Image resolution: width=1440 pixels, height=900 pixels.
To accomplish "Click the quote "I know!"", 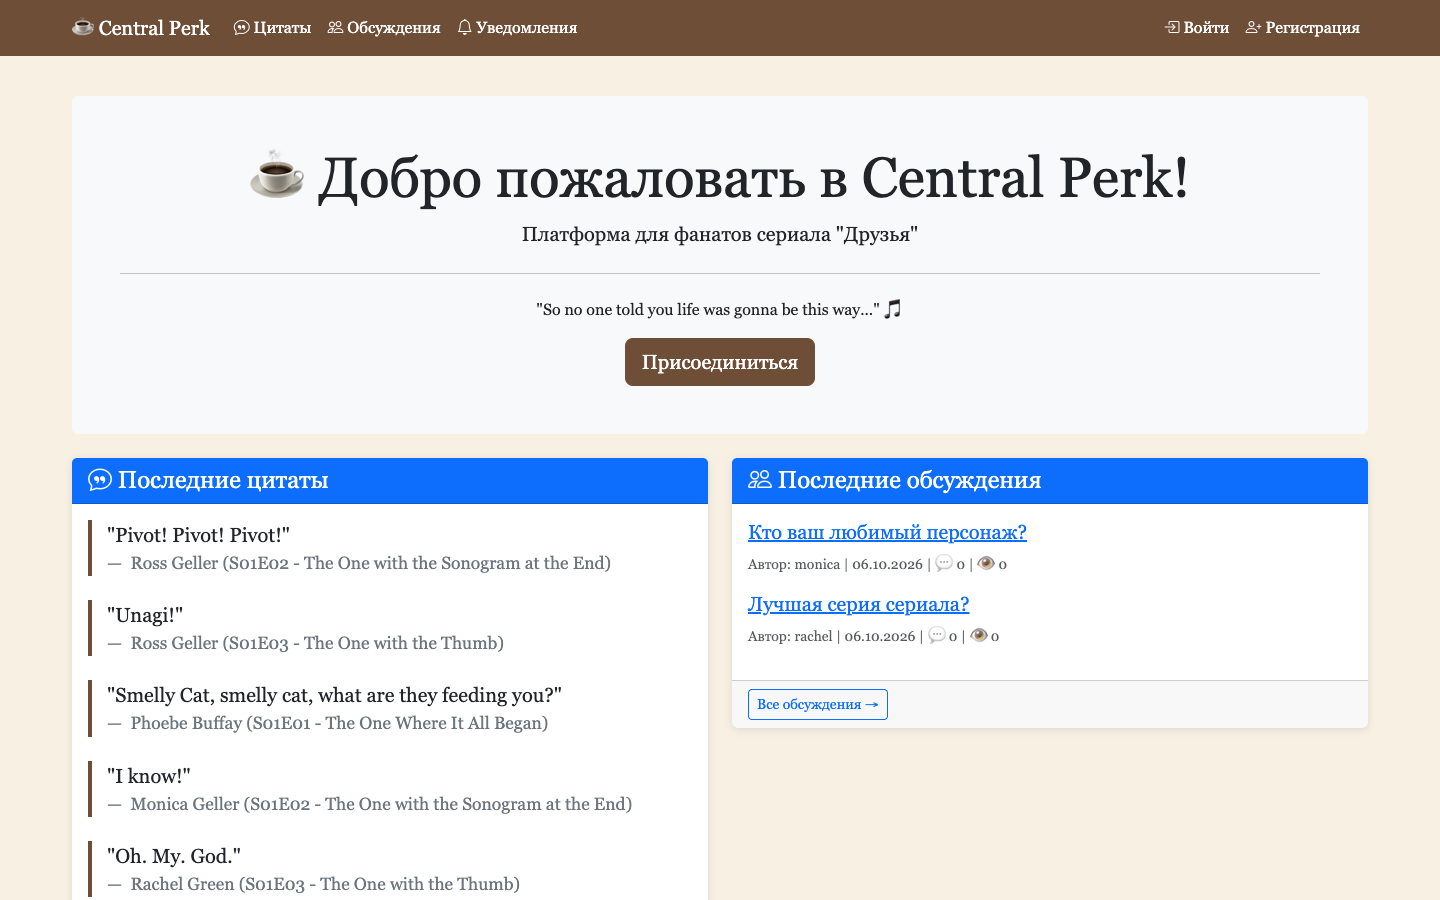I will point(149,776).
